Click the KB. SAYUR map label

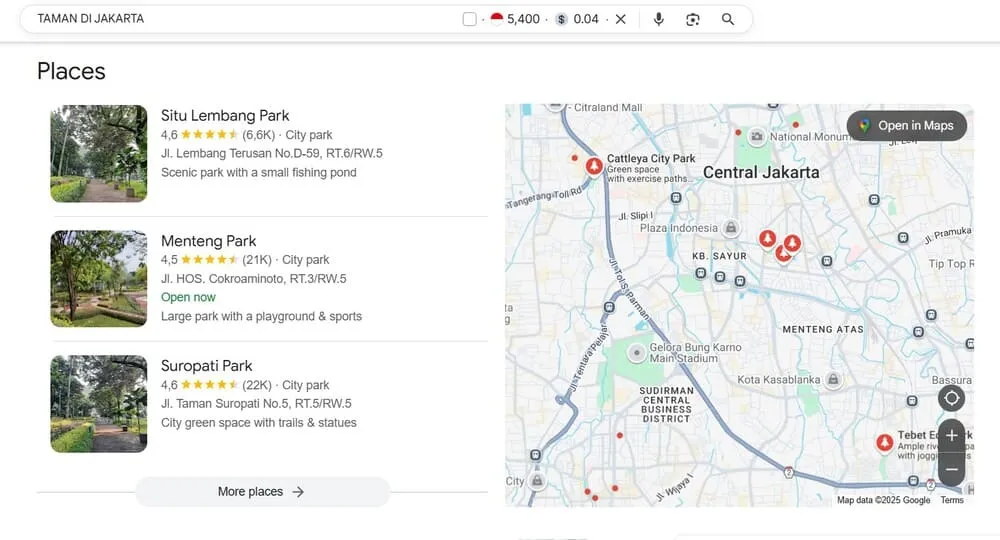click(x=719, y=256)
